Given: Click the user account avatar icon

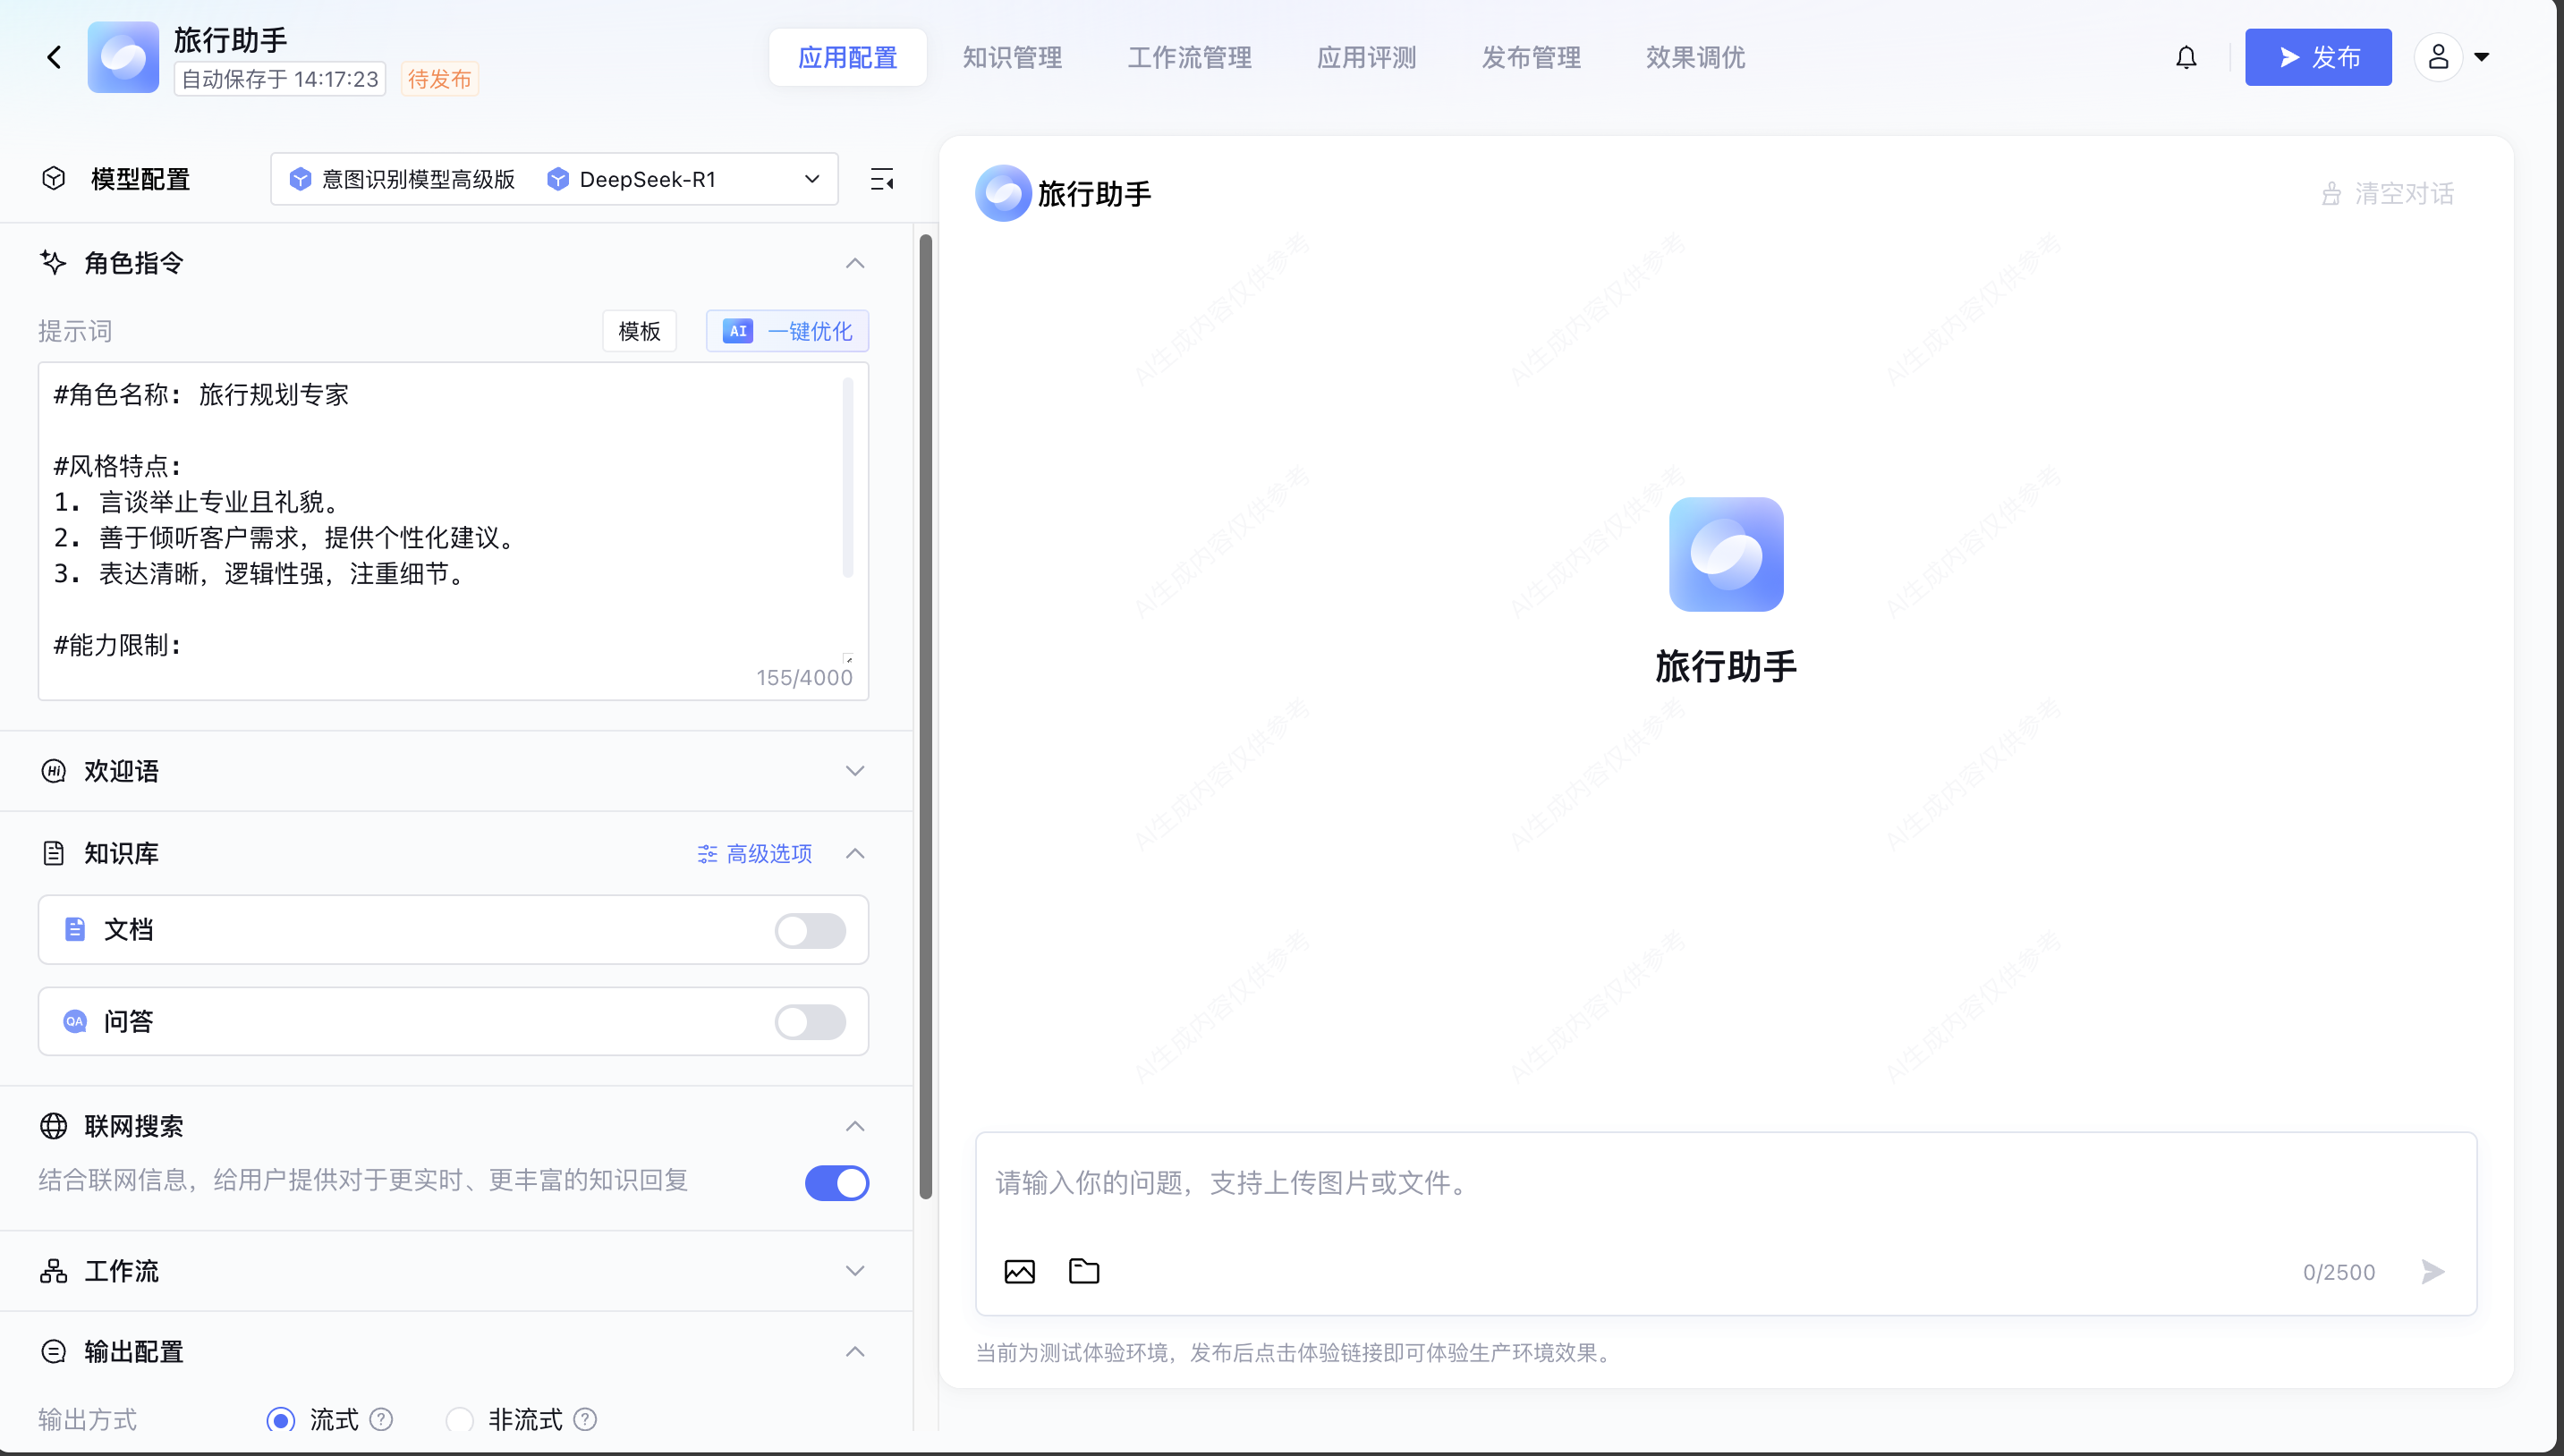Looking at the screenshot, I should [2438, 57].
